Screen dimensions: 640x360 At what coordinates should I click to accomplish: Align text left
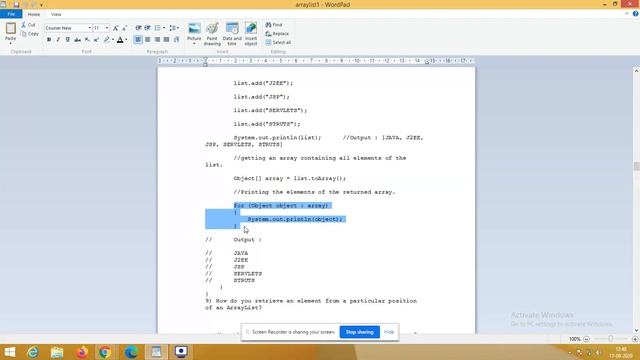click(138, 40)
